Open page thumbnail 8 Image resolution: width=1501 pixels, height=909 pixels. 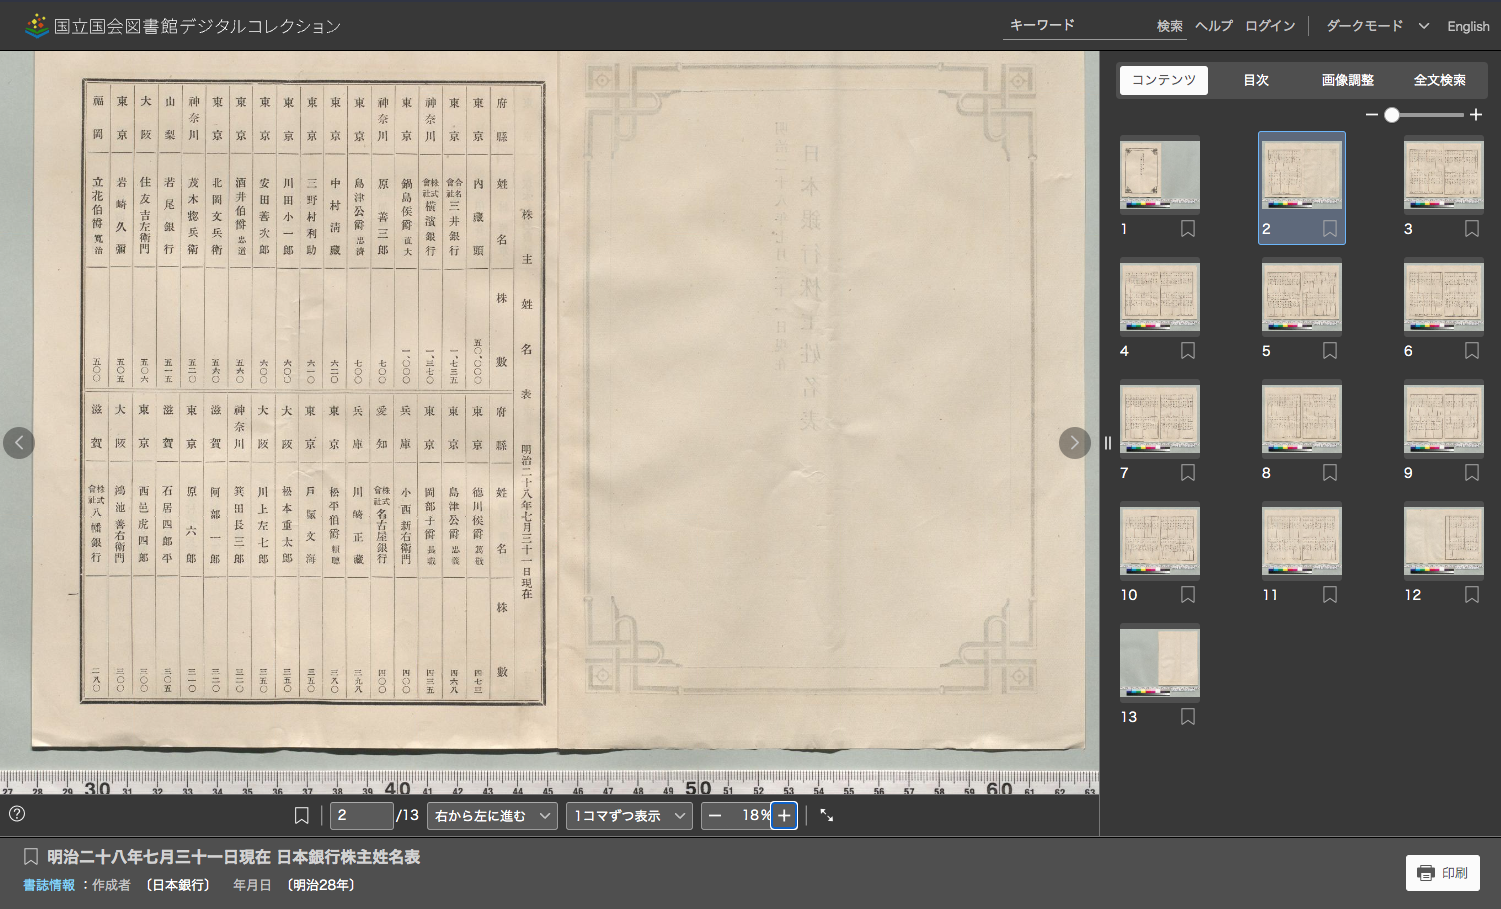point(1302,418)
